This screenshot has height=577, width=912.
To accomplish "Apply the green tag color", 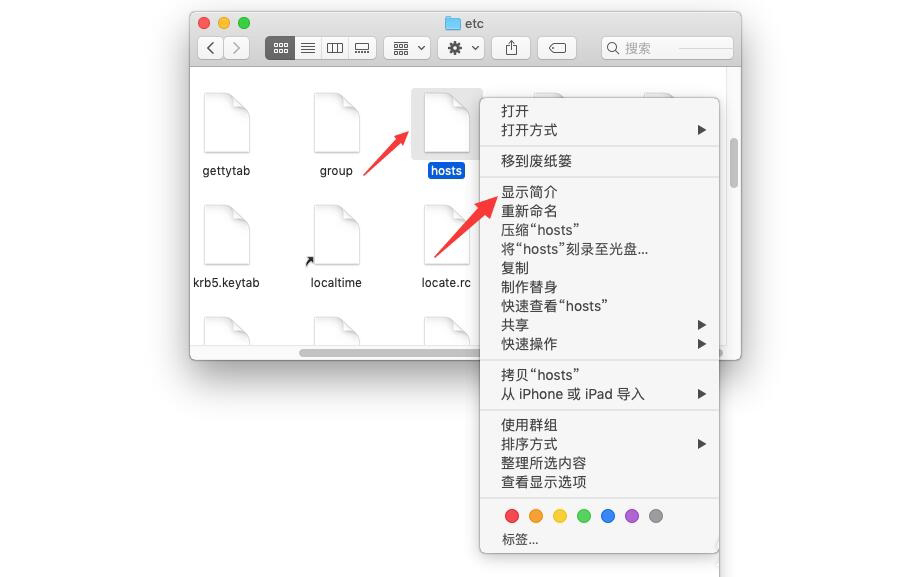I will coord(584,516).
